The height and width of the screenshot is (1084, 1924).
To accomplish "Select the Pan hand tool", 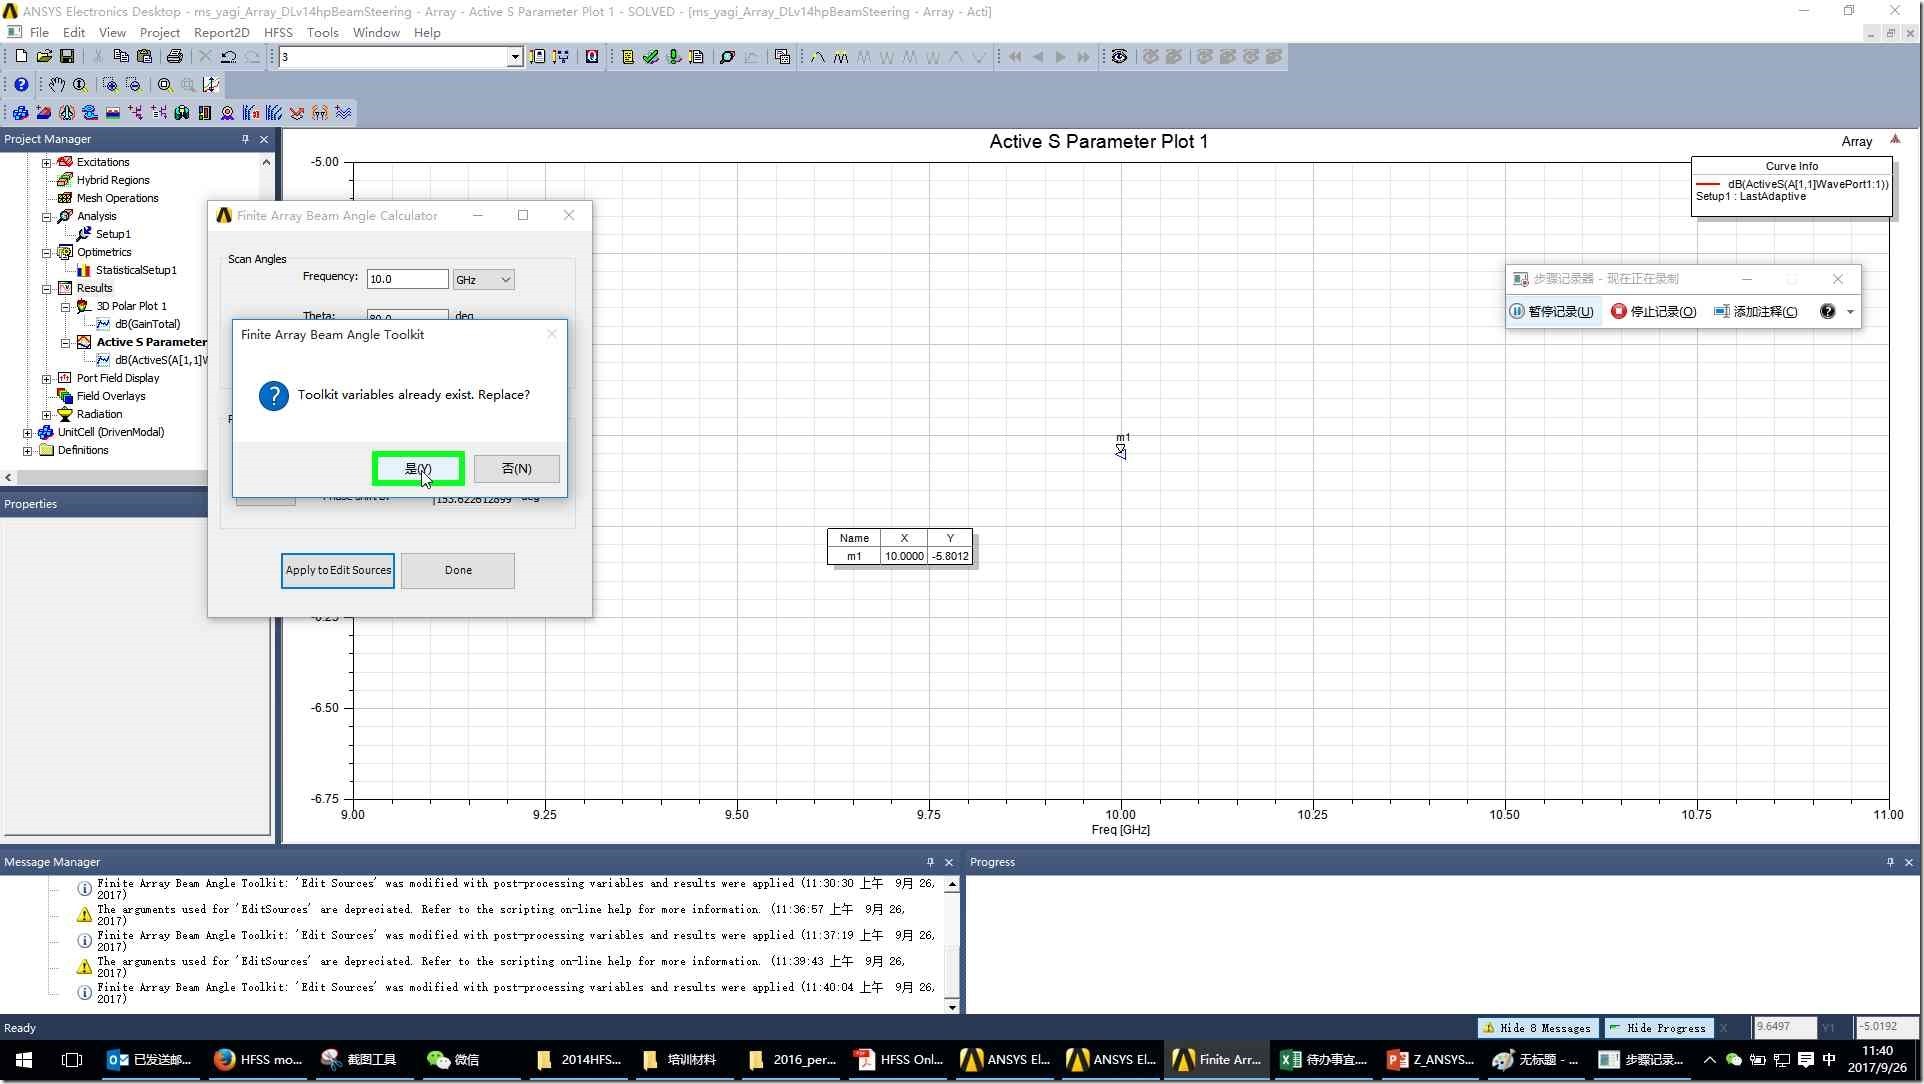I will coord(57,85).
